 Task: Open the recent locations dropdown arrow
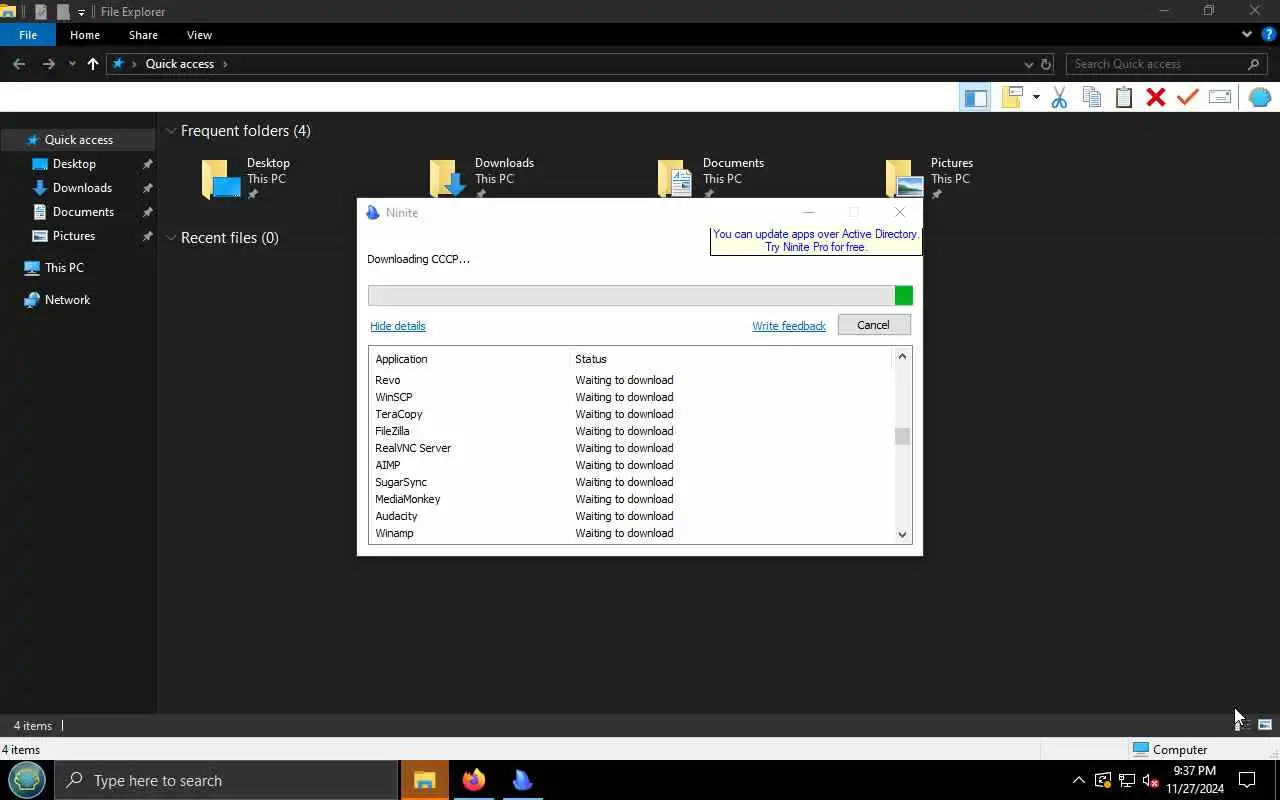72,64
